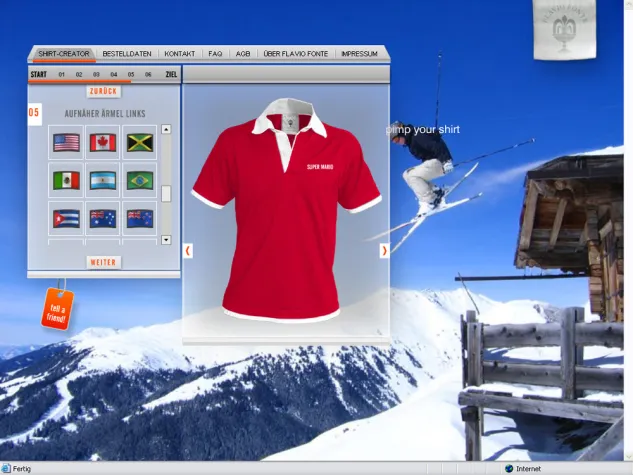Viewport: 633px width, 475px height.
Task: Open the Impressum tab
Action: 359,53
